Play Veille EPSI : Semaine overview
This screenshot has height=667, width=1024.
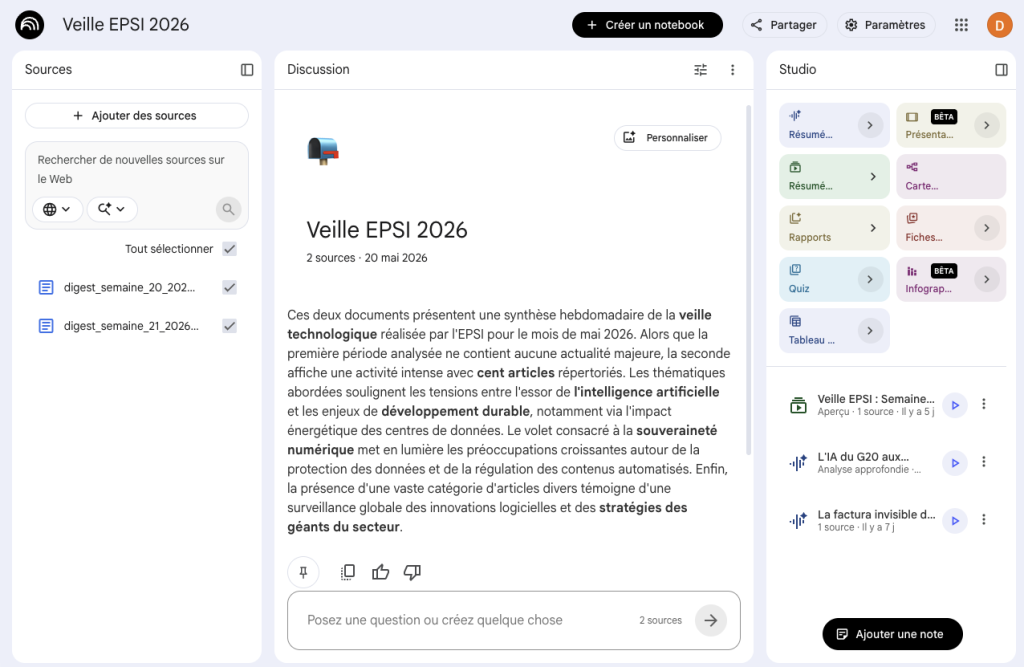(955, 405)
